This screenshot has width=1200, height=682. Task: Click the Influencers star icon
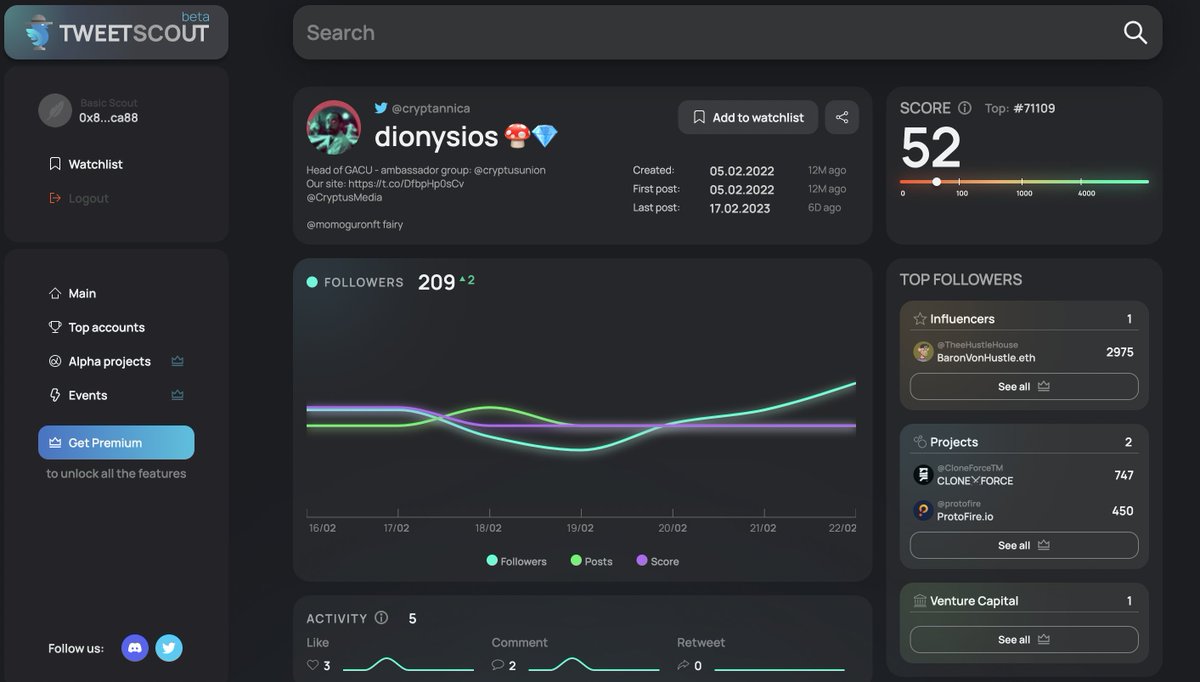pyautogui.click(x=920, y=319)
